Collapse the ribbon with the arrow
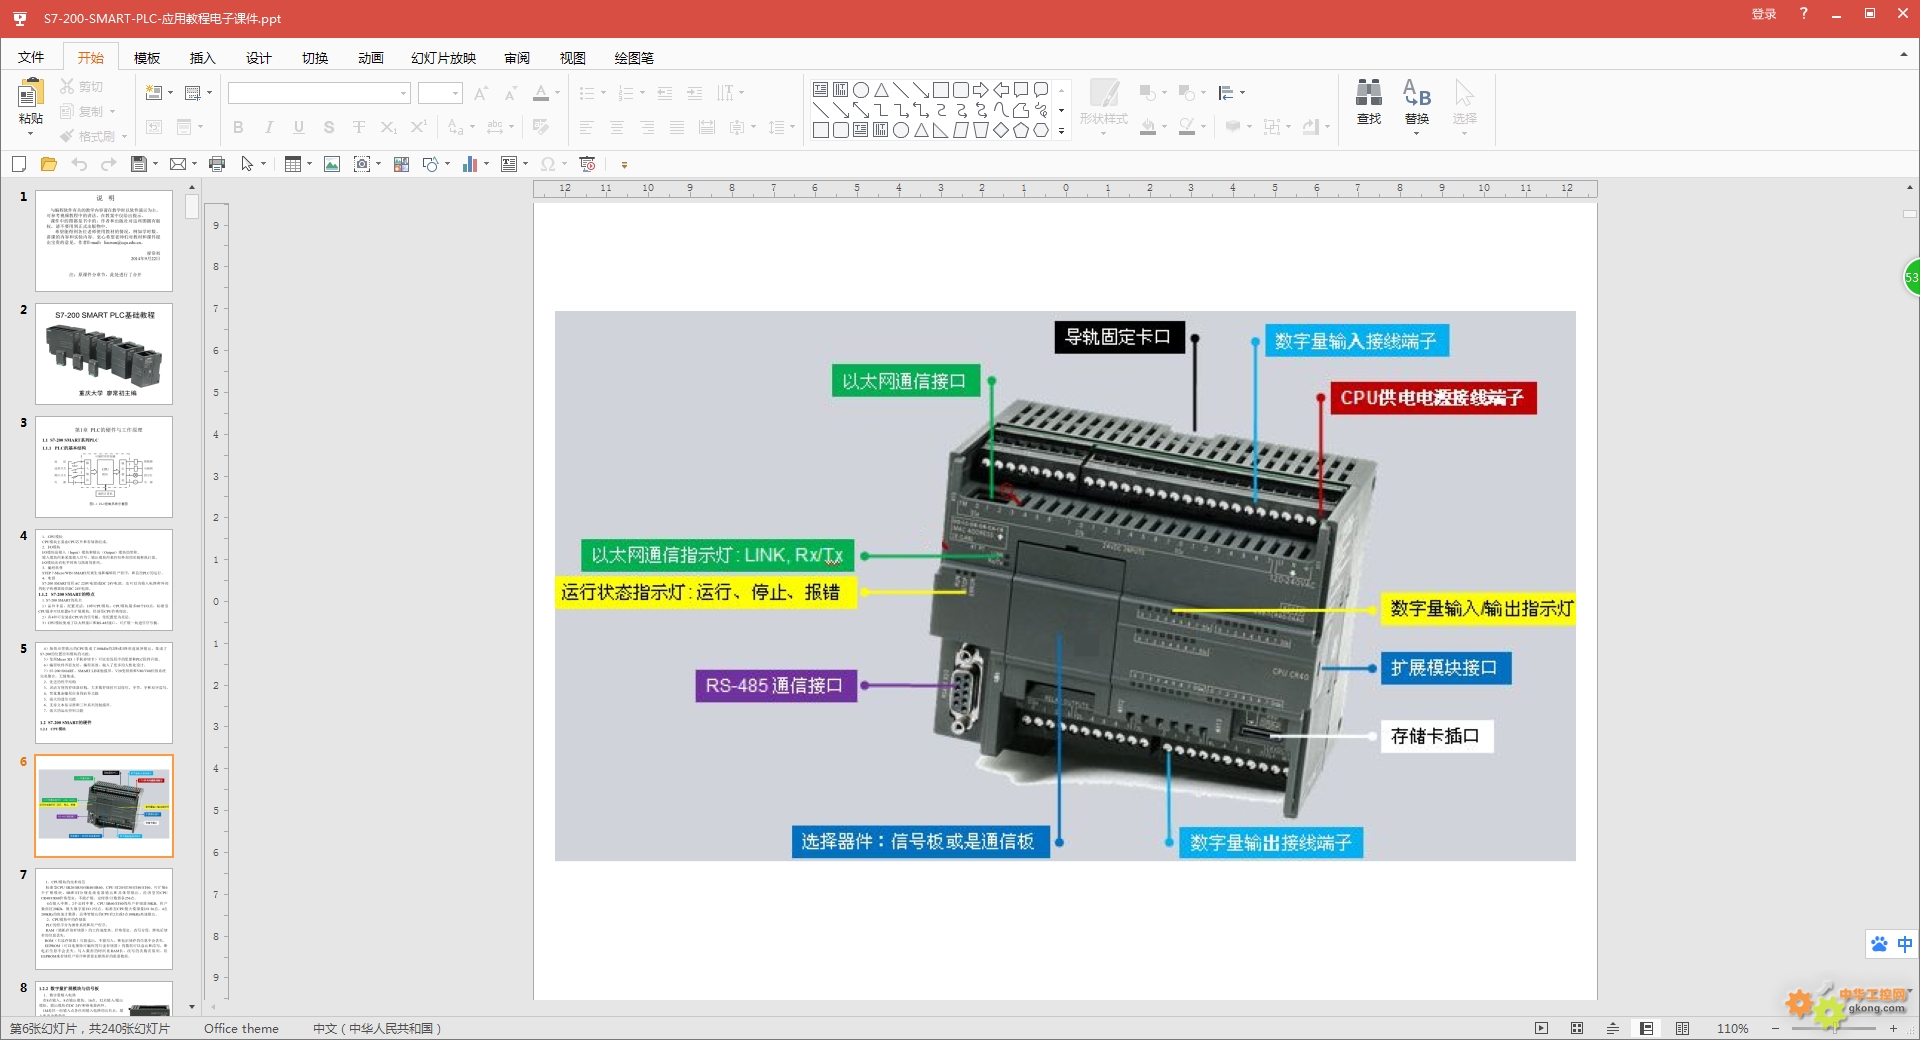The width and height of the screenshot is (1920, 1040). tap(1903, 55)
